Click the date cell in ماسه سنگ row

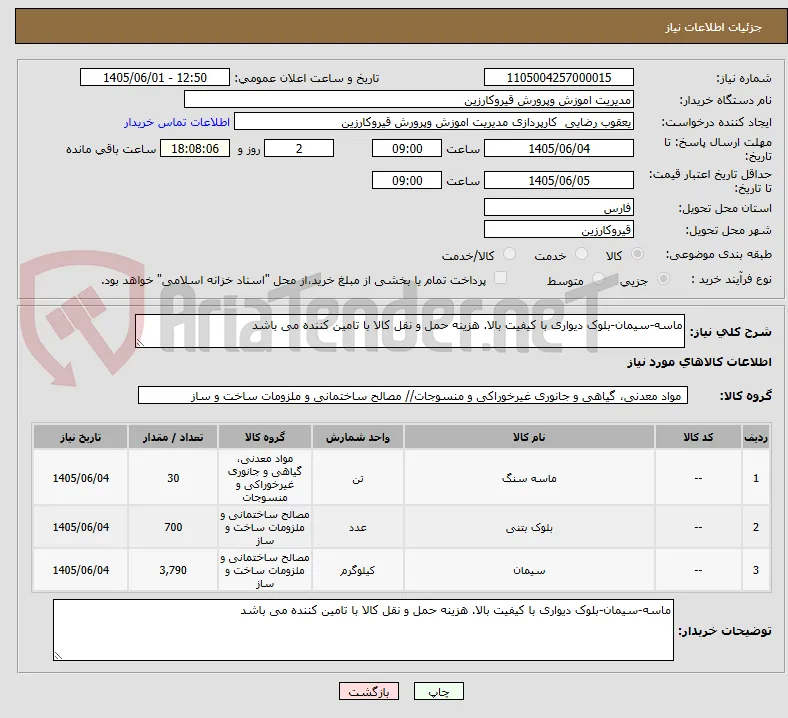tap(80, 478)
